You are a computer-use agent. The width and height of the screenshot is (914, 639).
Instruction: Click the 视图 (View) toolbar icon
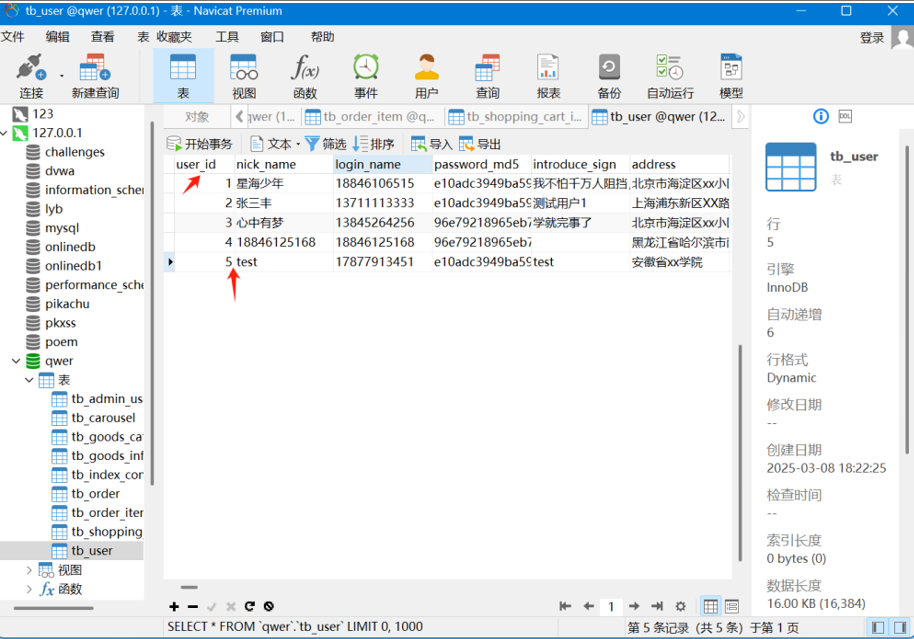coord(244,76)
